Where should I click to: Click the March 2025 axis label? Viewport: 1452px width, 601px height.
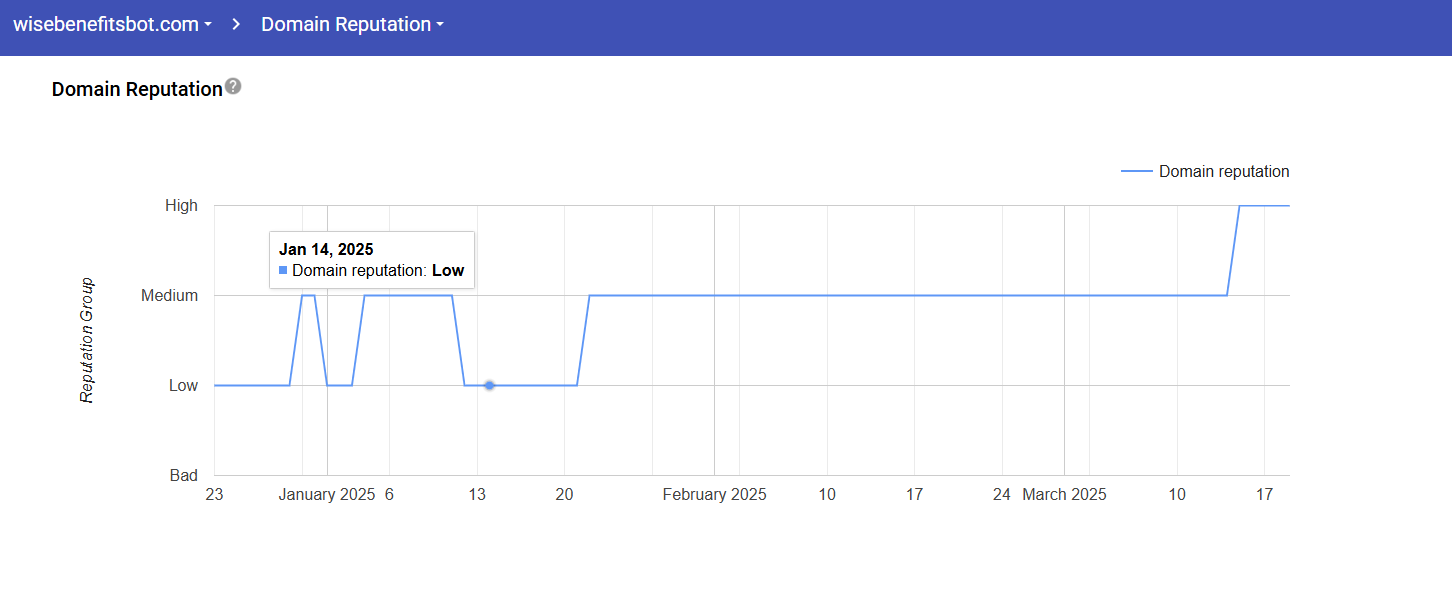(x=1064, y=495)
